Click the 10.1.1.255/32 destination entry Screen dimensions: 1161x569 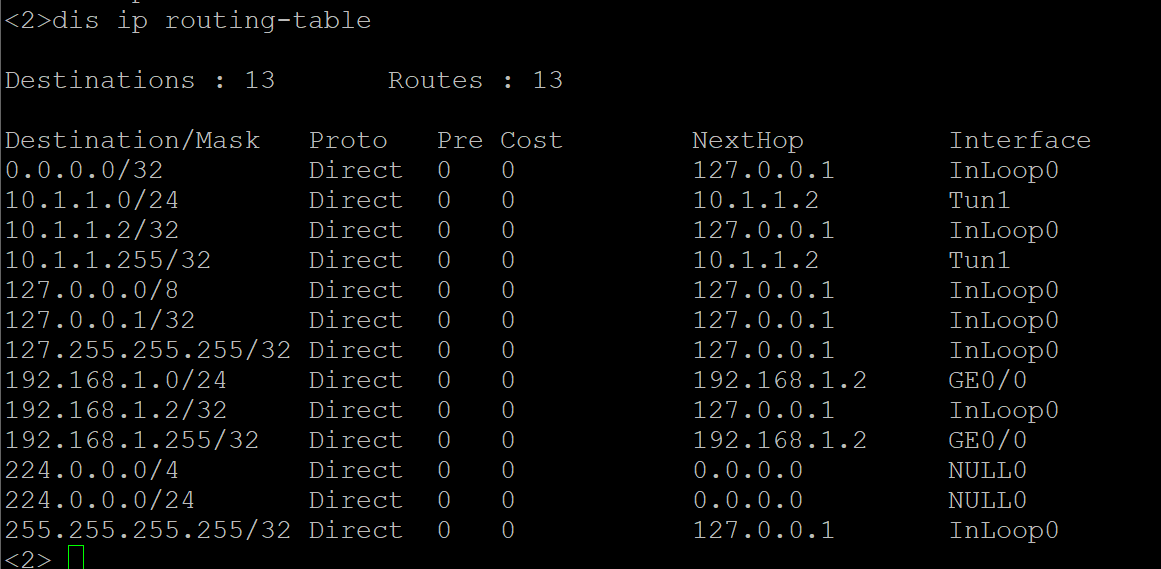tap(108, 260)
